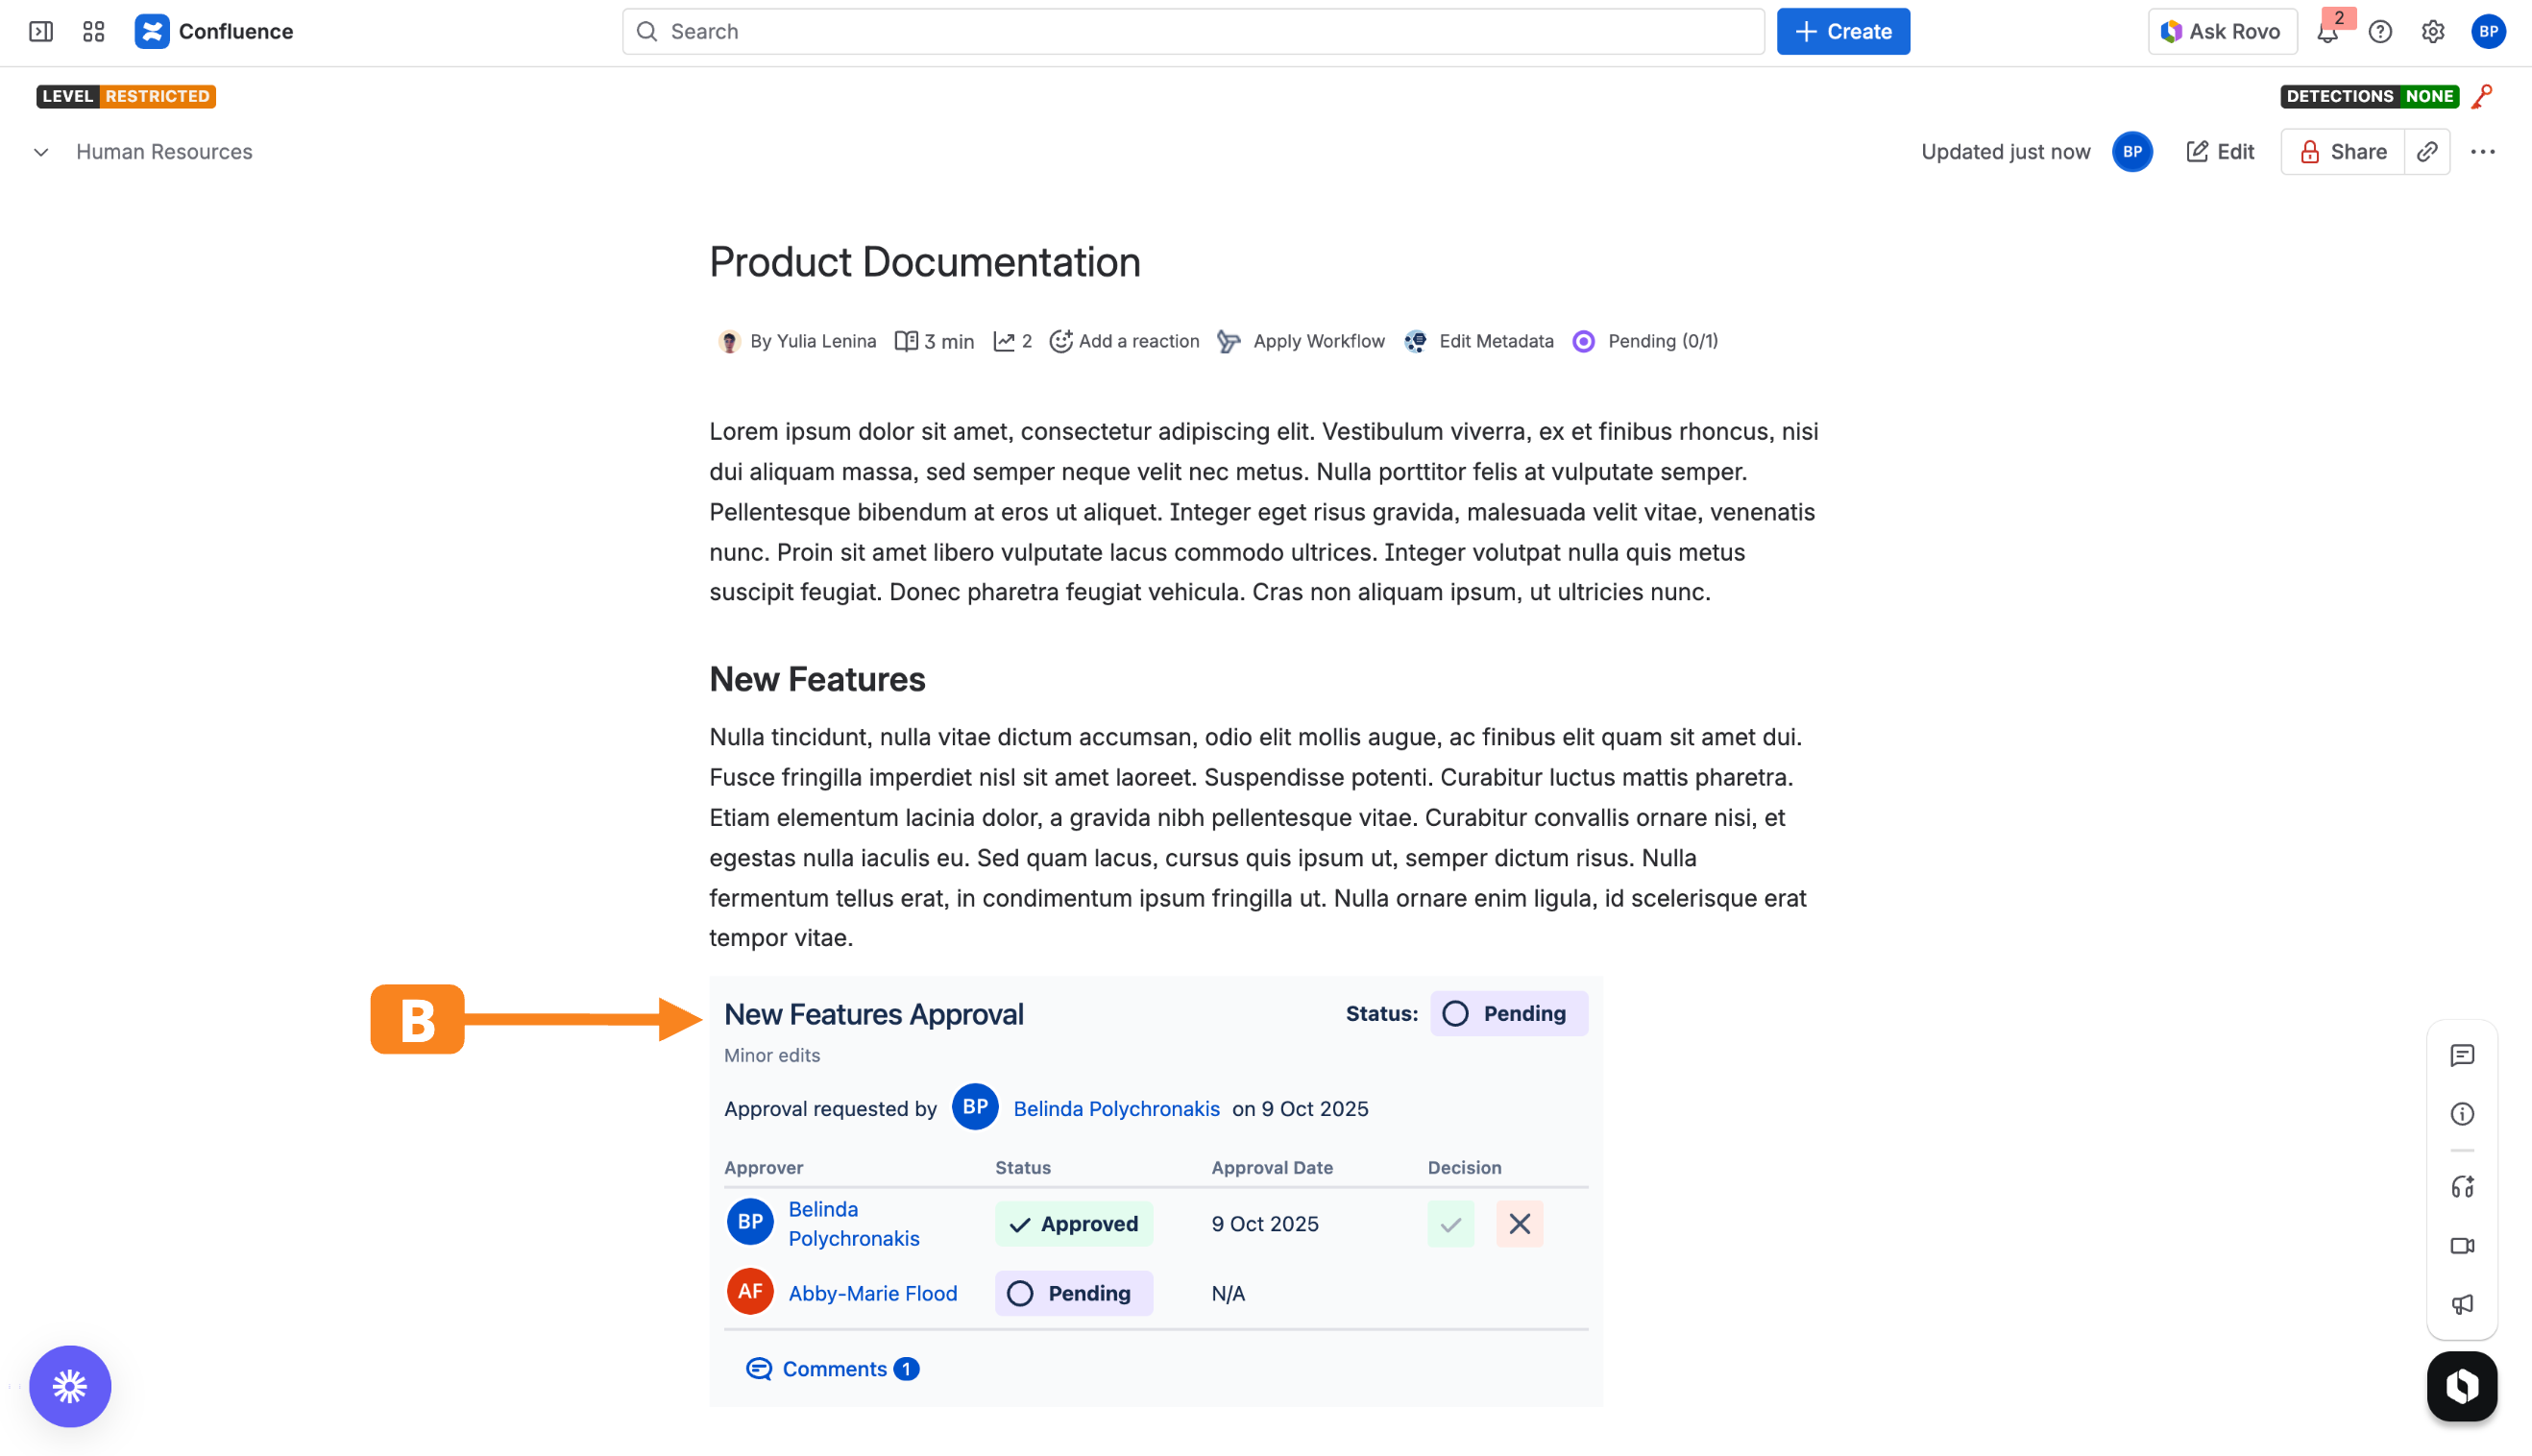
Task: Copy page link via chain icon
Action: [x=2427, y=152]
